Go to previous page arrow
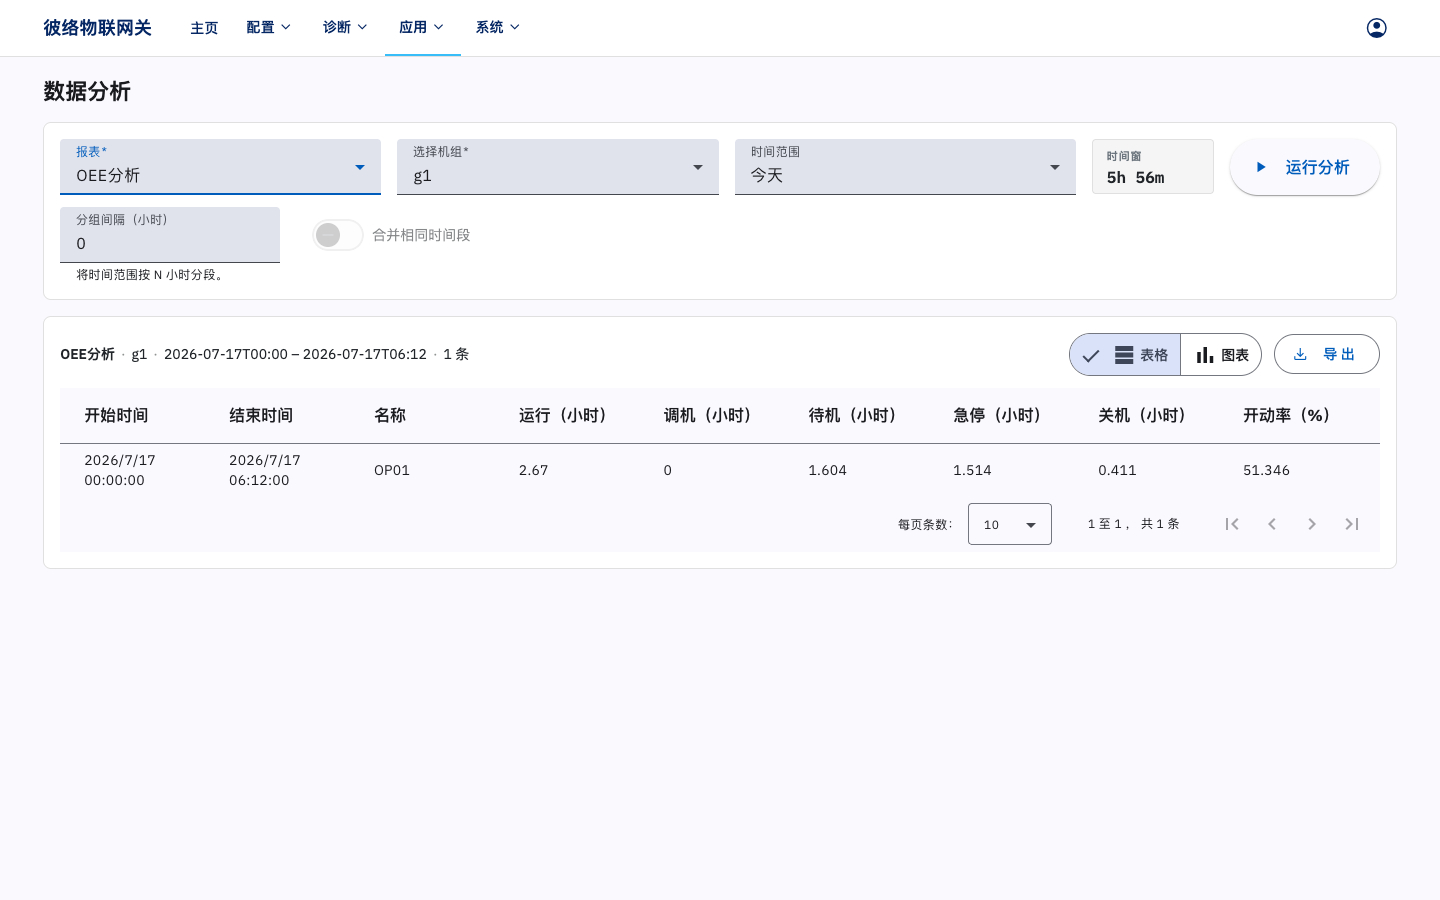The height and width of the screenshot is (900, 1440). pyautogui.click(x=1272, y=524)
